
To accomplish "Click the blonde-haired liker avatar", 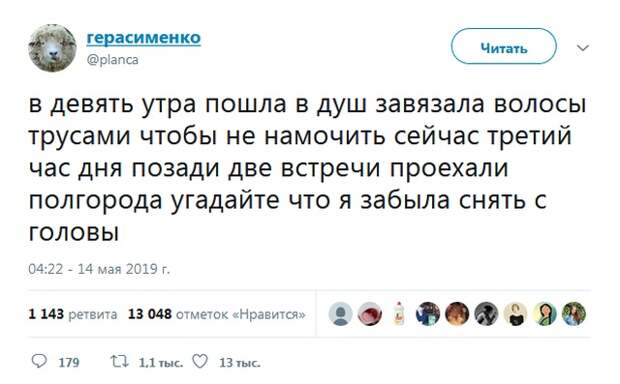I will (516, 314).
